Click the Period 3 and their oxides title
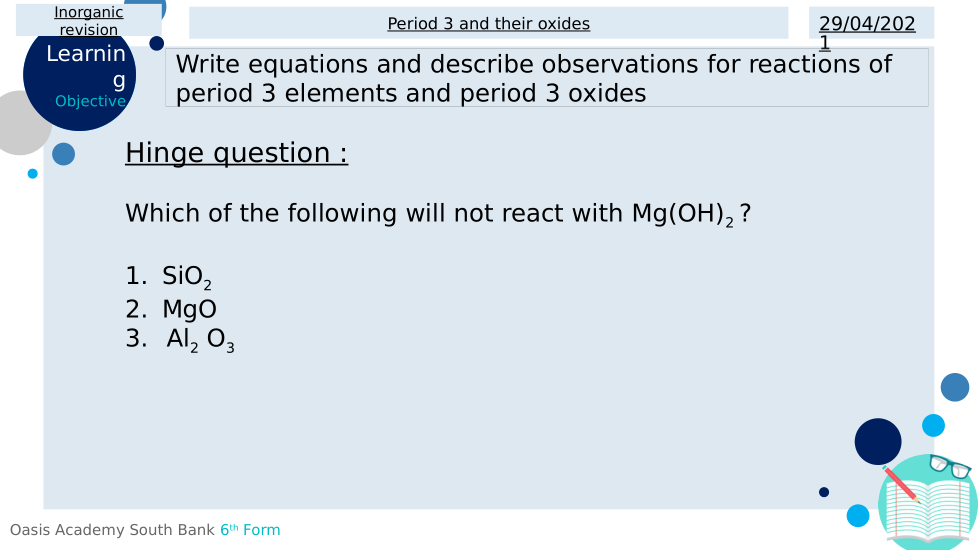The image size is (978, 550). click(x=489, y=23)
